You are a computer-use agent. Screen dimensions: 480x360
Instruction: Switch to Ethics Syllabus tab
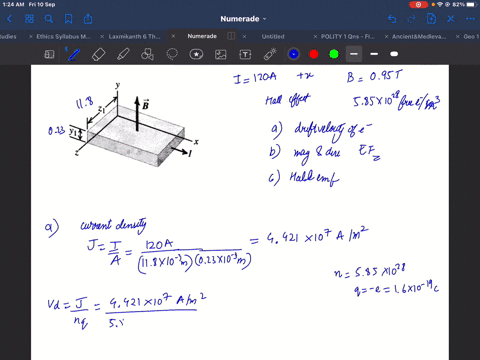click(63, 36)
